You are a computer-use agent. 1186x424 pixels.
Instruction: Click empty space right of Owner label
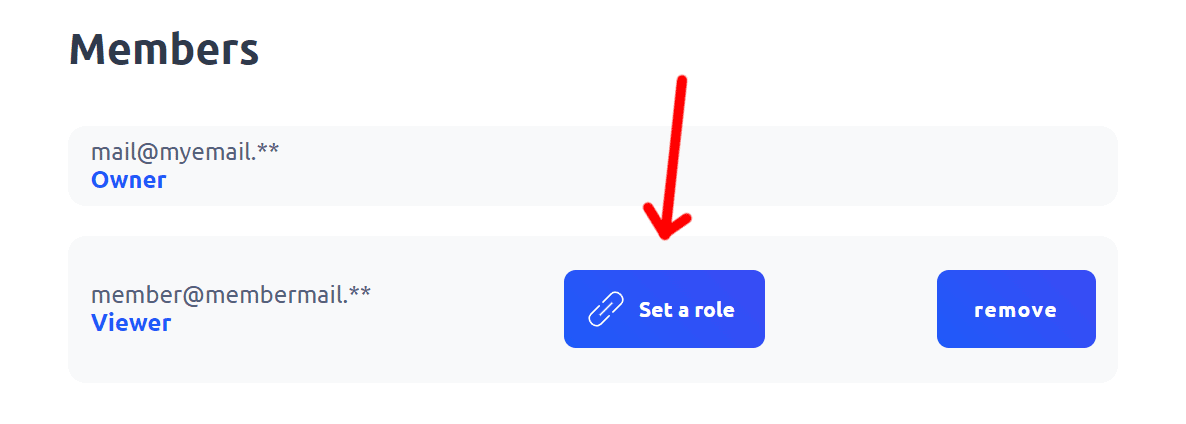(x=605, y=180)
